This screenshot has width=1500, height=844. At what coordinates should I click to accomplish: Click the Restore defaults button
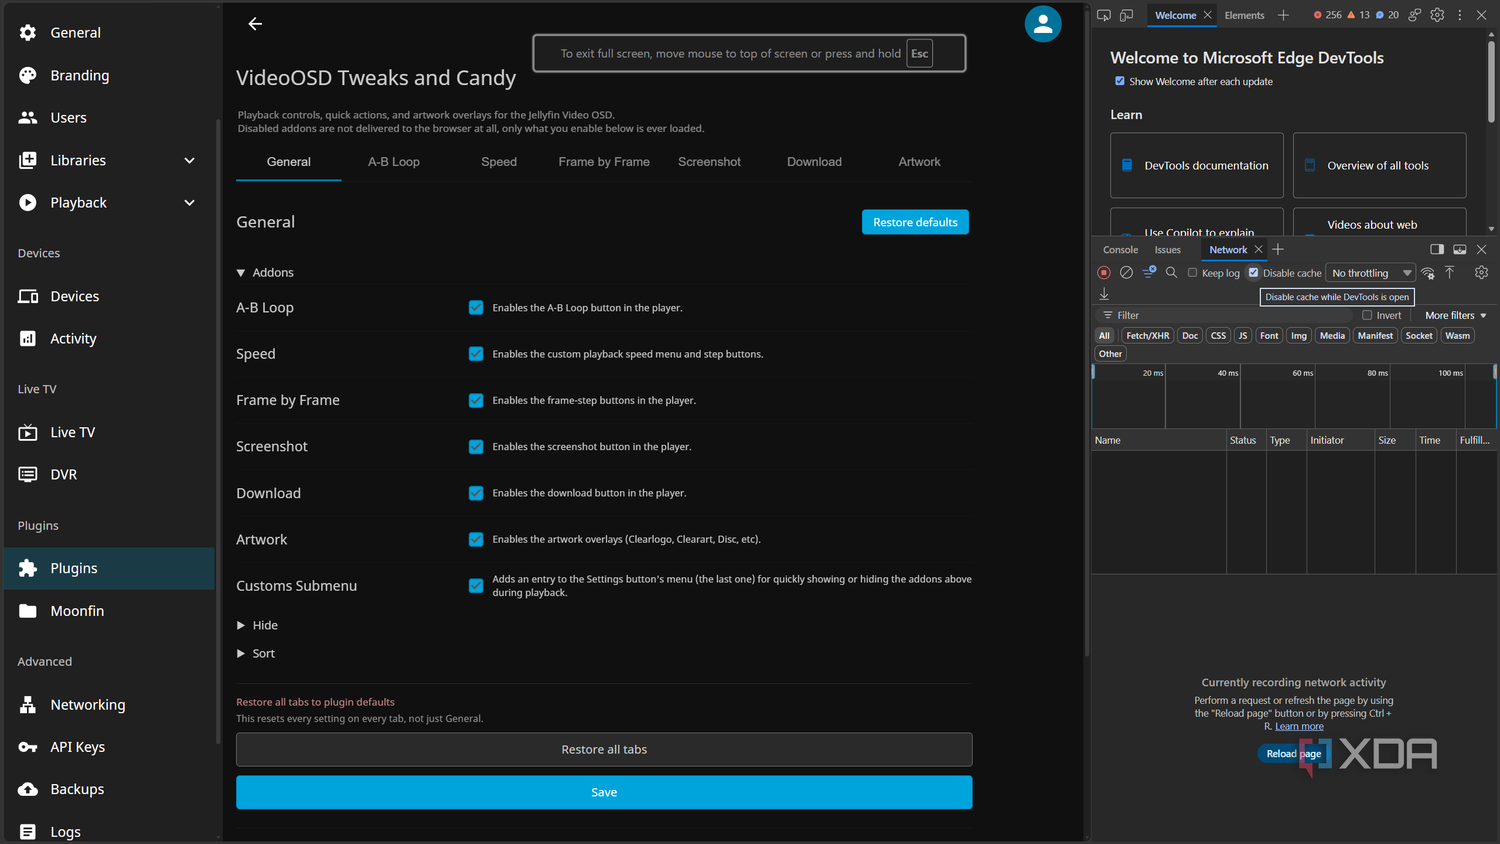915,222
